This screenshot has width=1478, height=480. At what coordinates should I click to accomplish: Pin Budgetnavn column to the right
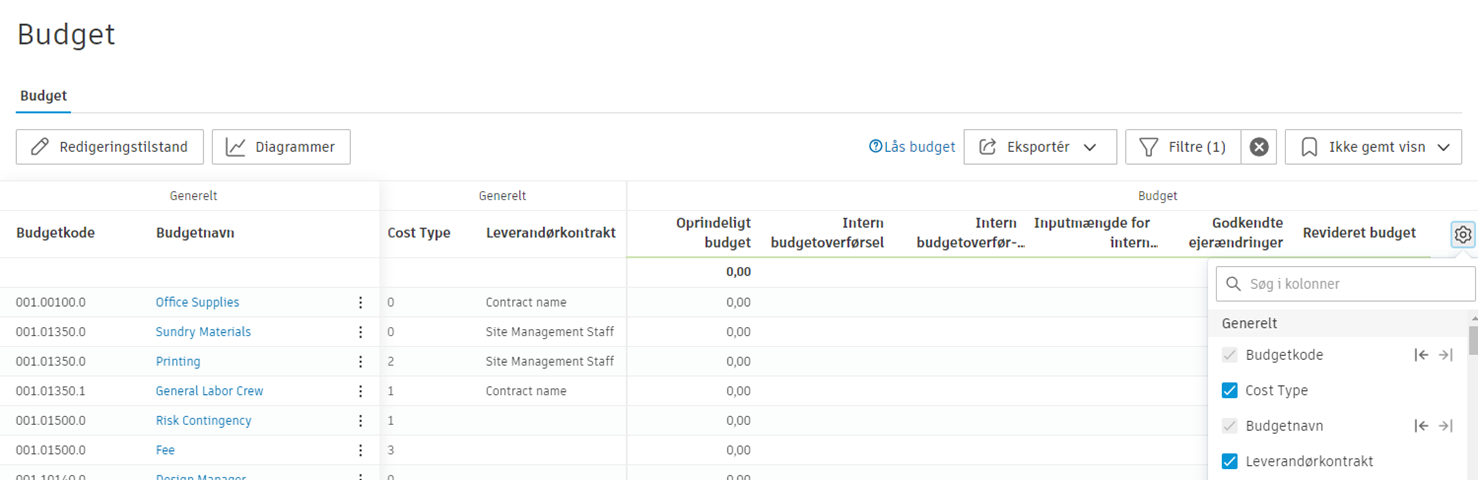click(1445, 426)
